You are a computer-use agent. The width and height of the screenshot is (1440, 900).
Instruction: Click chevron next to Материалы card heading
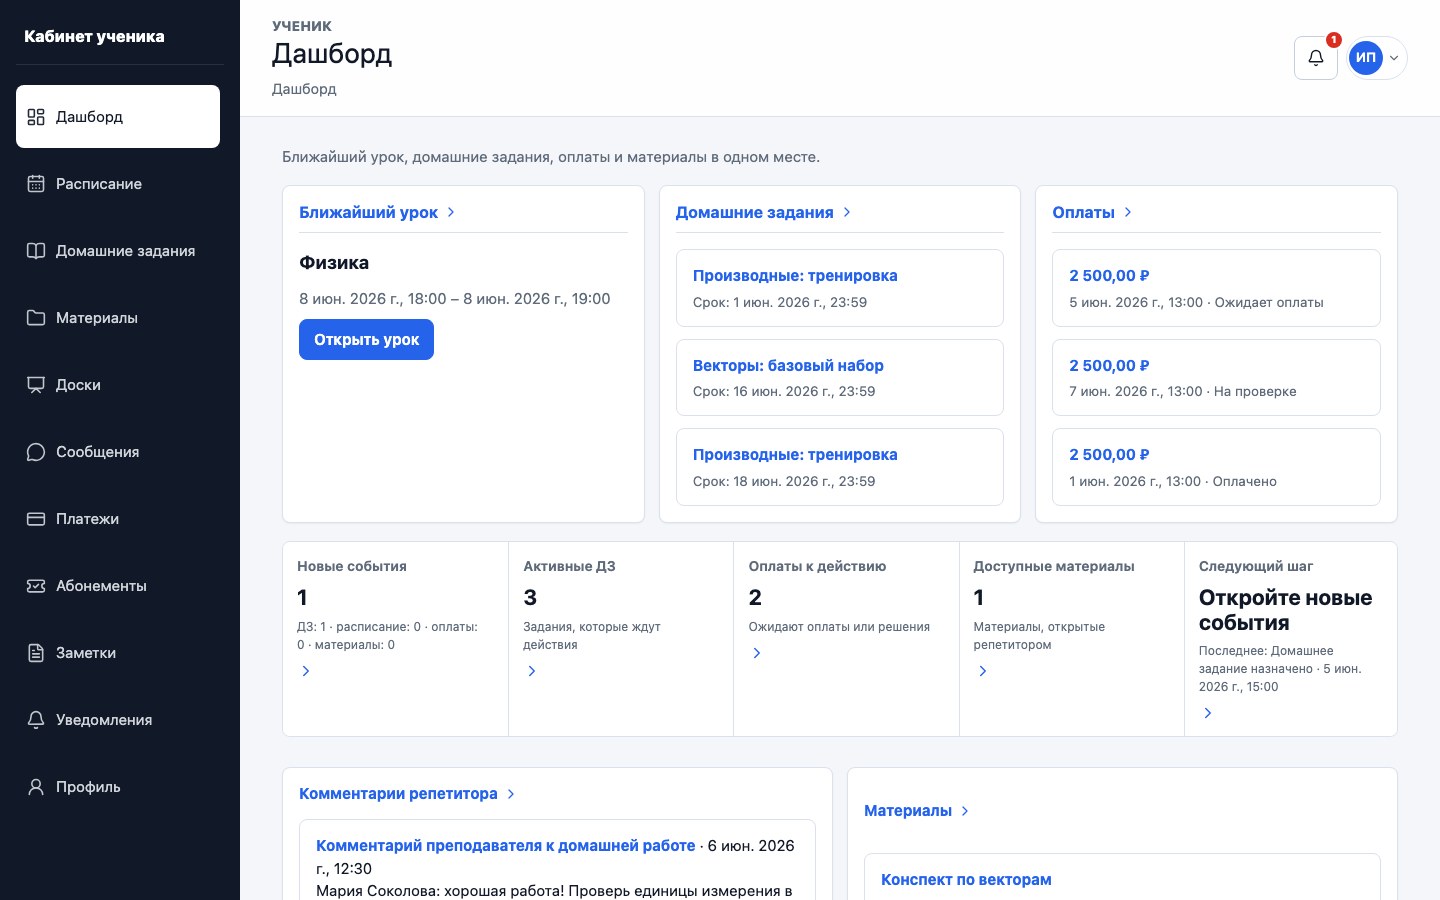[x=965, y=811]
